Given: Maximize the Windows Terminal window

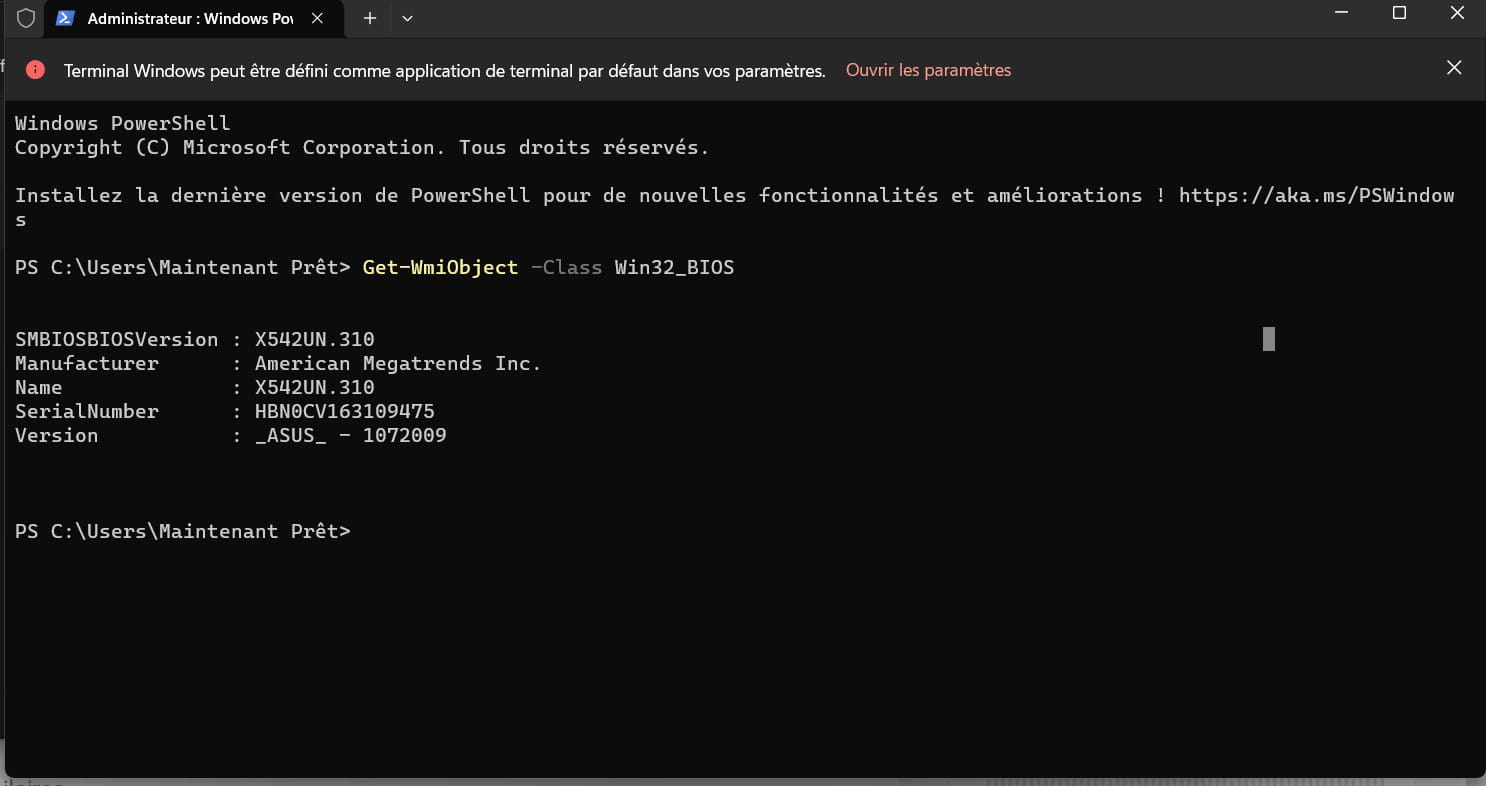Looking at the screenshot, I should (x=1399, y=13).
